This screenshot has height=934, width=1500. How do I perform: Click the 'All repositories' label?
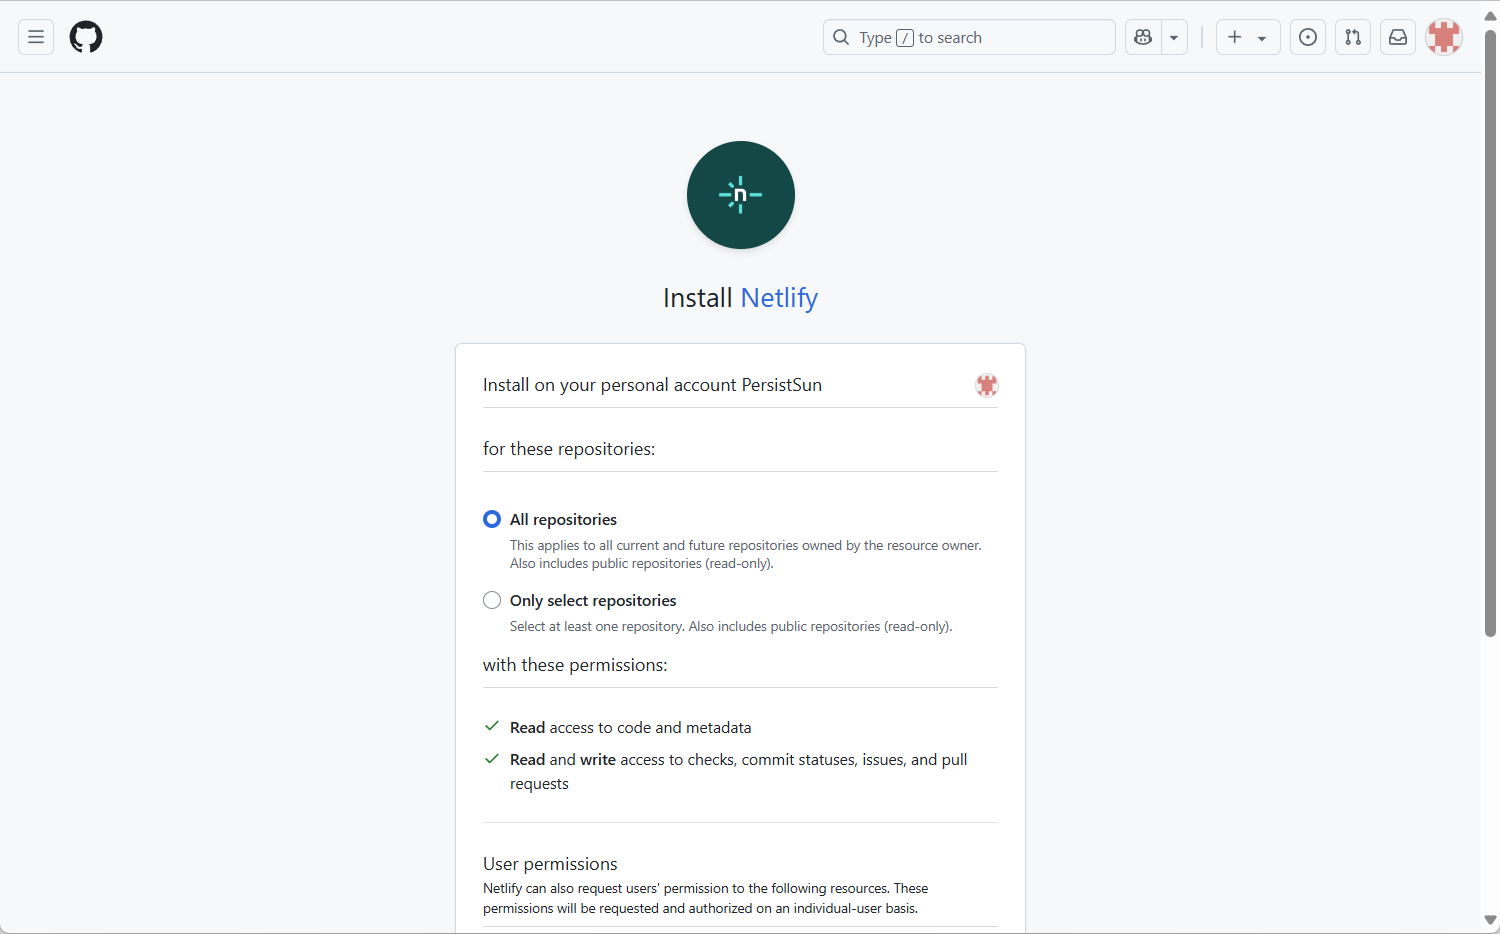pyautogui.click(x=563, y=519)
